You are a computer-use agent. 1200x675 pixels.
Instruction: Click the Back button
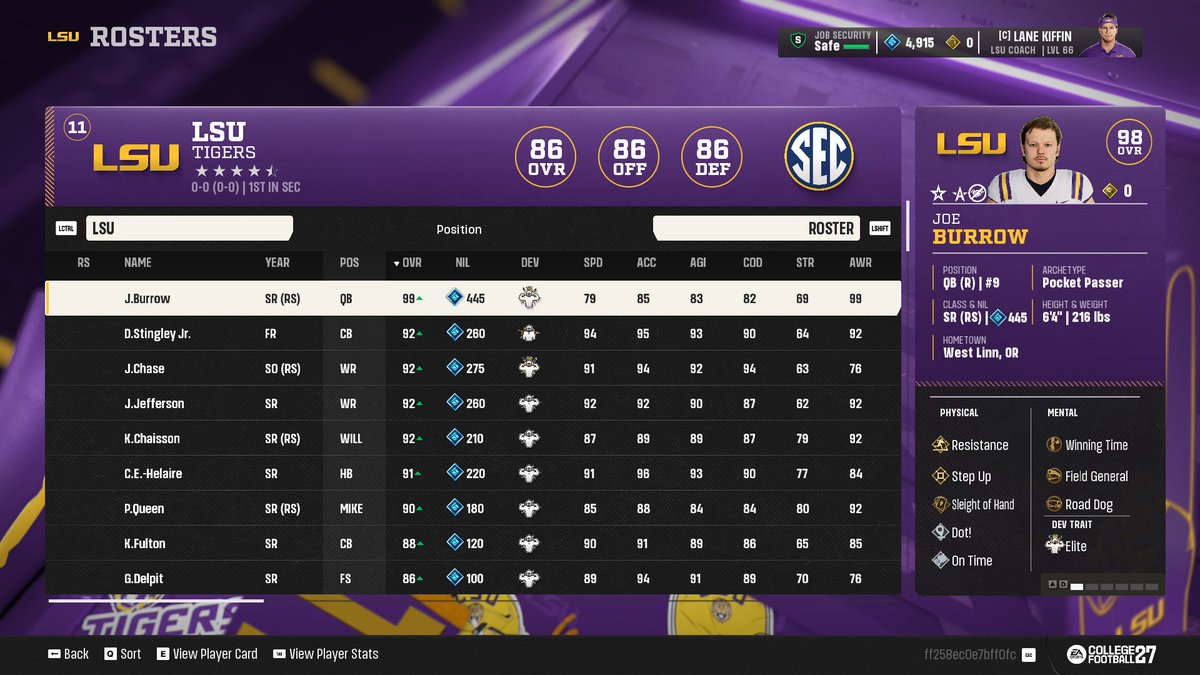point(68,654)
